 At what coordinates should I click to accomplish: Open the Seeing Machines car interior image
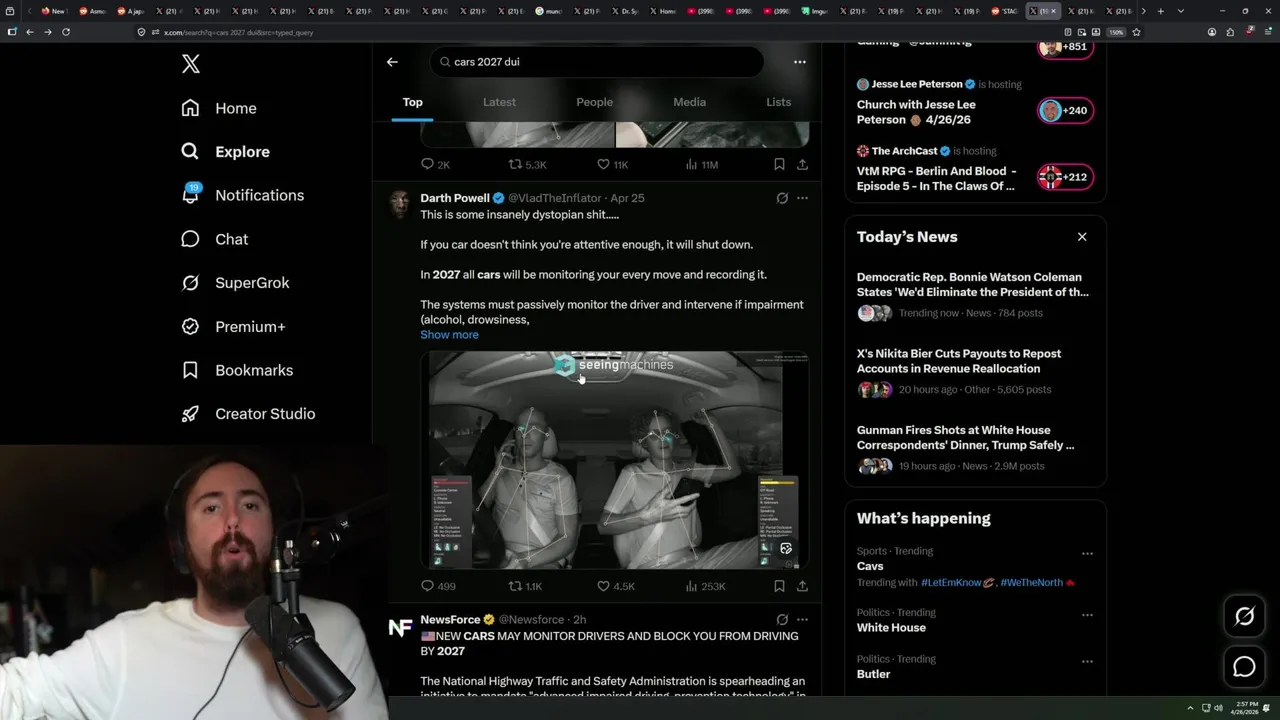[x=614, y=459]
